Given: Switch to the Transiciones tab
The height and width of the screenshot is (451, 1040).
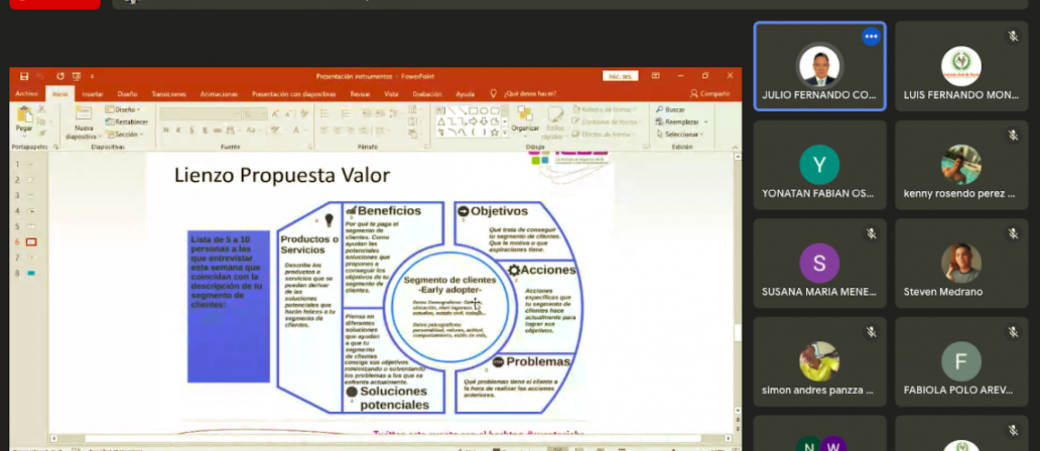Looking at the screenshot, I should click(168, 93).
